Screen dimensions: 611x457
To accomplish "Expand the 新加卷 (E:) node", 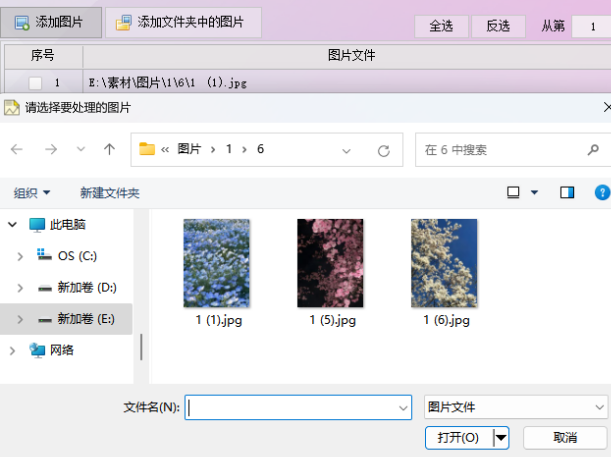I will pos(20,319).
